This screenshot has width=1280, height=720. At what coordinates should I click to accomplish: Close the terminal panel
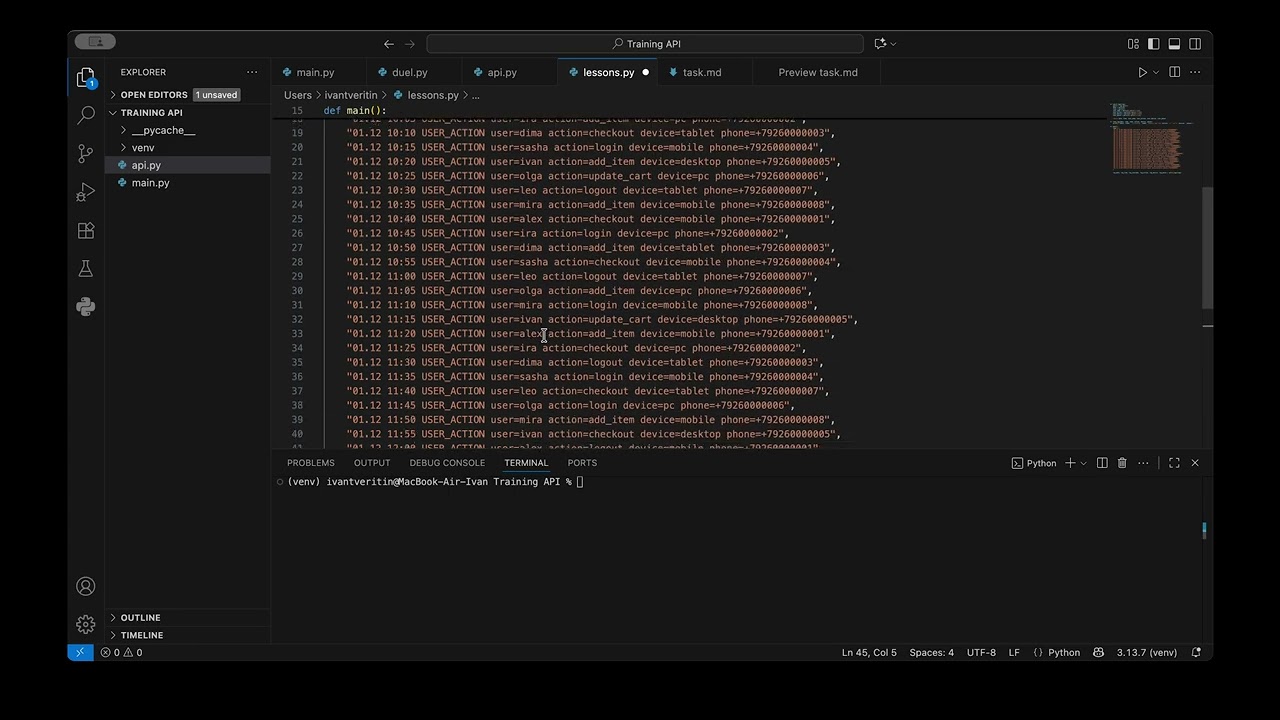tap(1195, 463)
